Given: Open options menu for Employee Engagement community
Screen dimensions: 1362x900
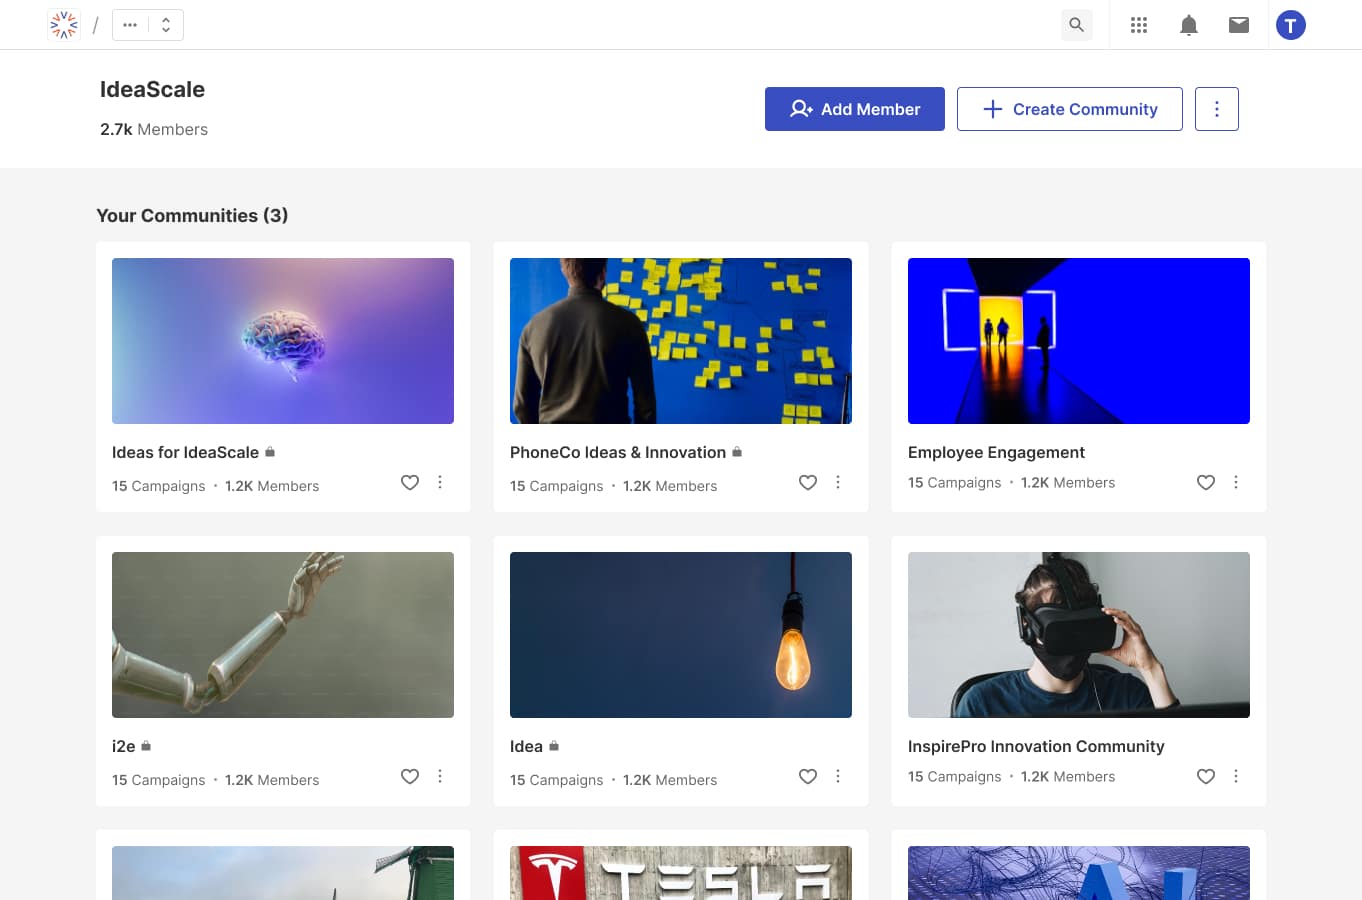Looking at the screenshot, I should [x=1236, y=482].
